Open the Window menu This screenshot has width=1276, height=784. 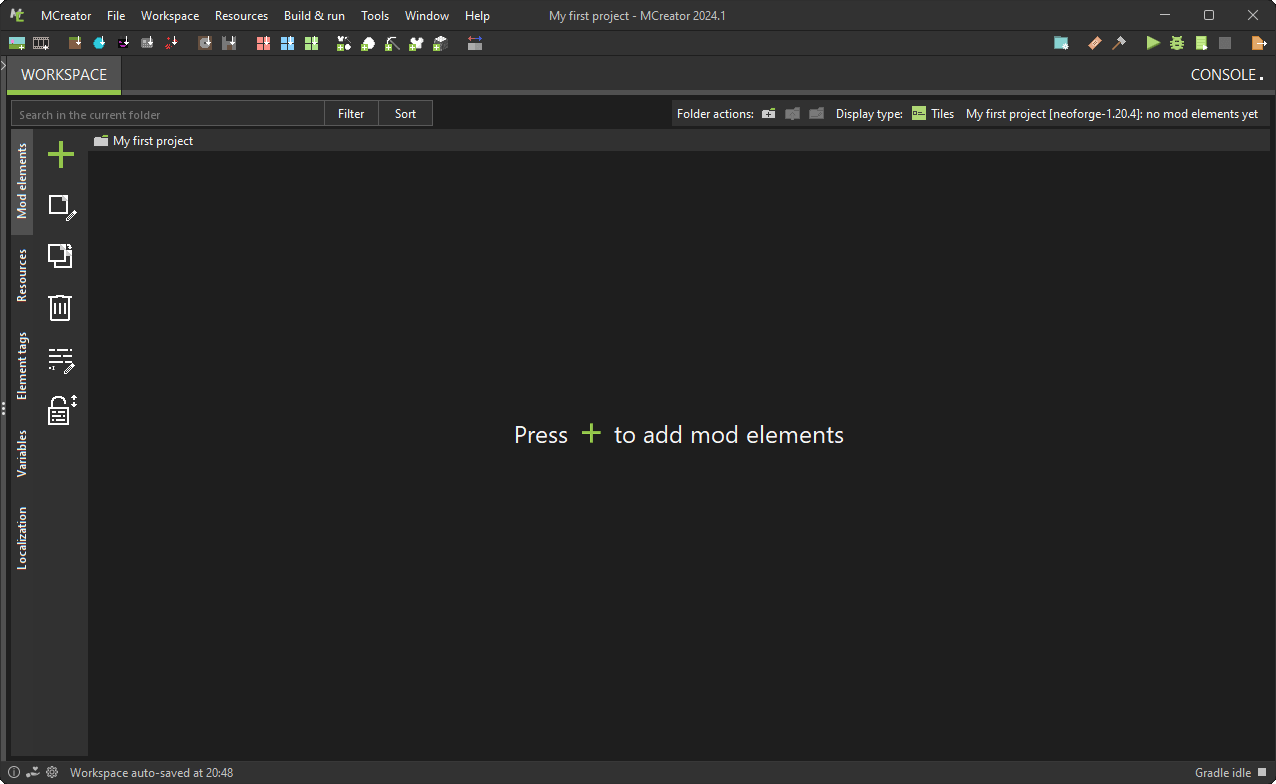[x=427, y=16]
